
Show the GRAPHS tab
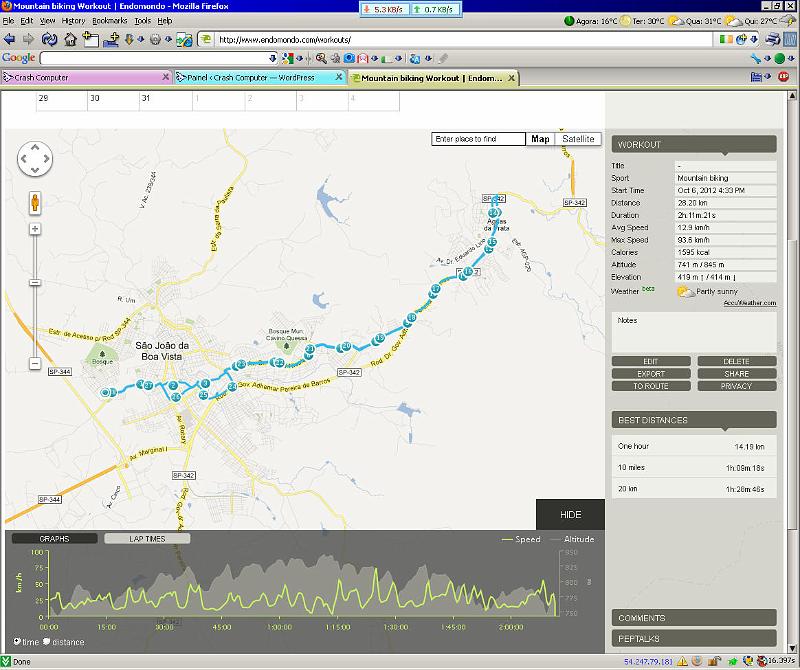click(54, 538)
